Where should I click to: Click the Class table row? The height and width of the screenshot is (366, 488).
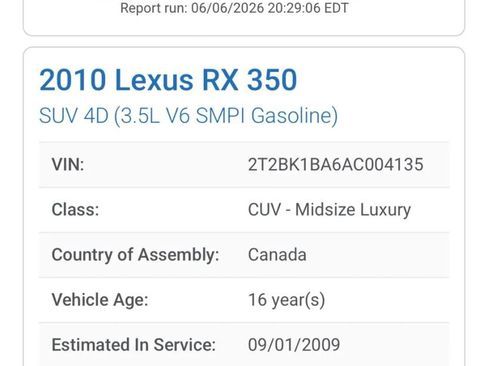[x=244, y=210]
